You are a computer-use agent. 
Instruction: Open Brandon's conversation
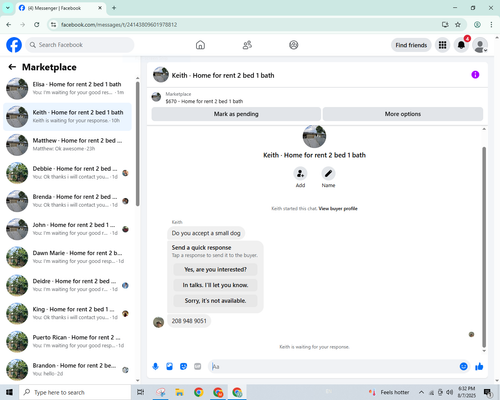pyautogui.click(x=68, y=370)
